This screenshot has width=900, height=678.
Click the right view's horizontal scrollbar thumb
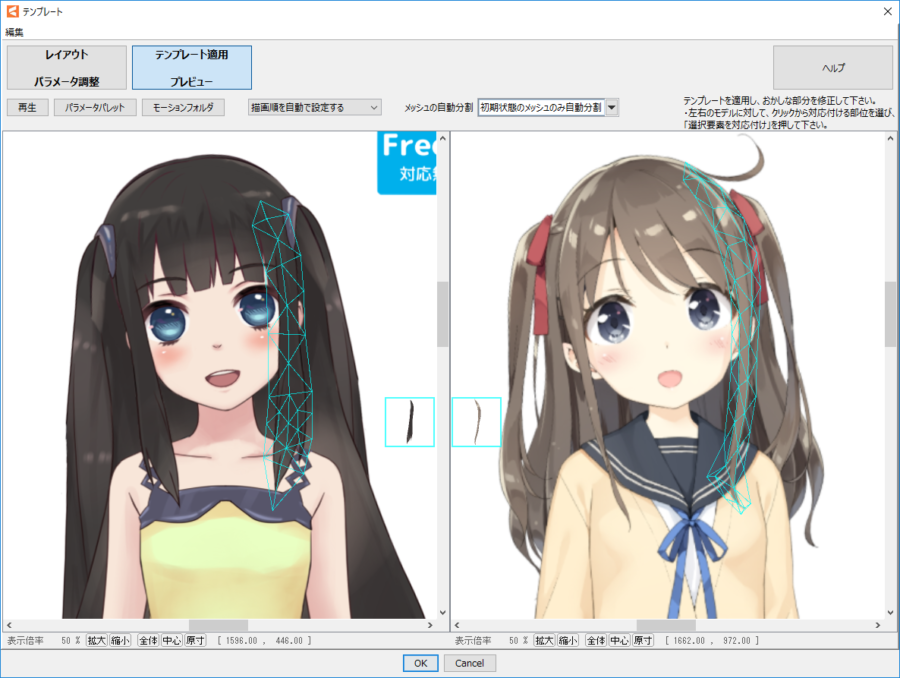(x=666, y=625)
